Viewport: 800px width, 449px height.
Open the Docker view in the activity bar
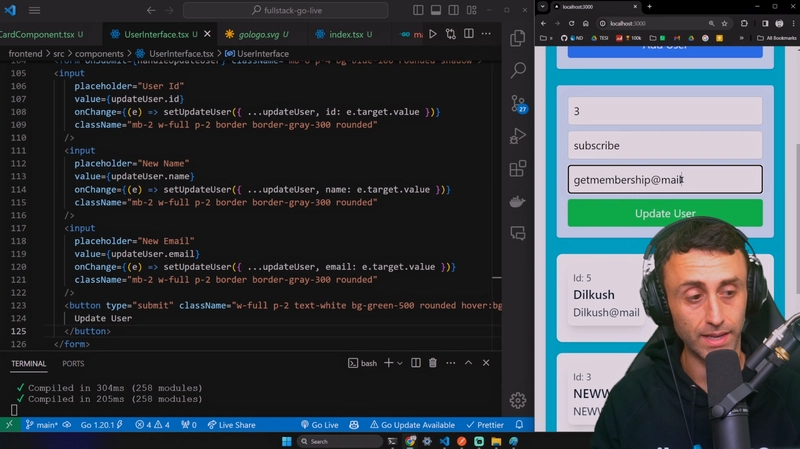click(x=517, y=202)
